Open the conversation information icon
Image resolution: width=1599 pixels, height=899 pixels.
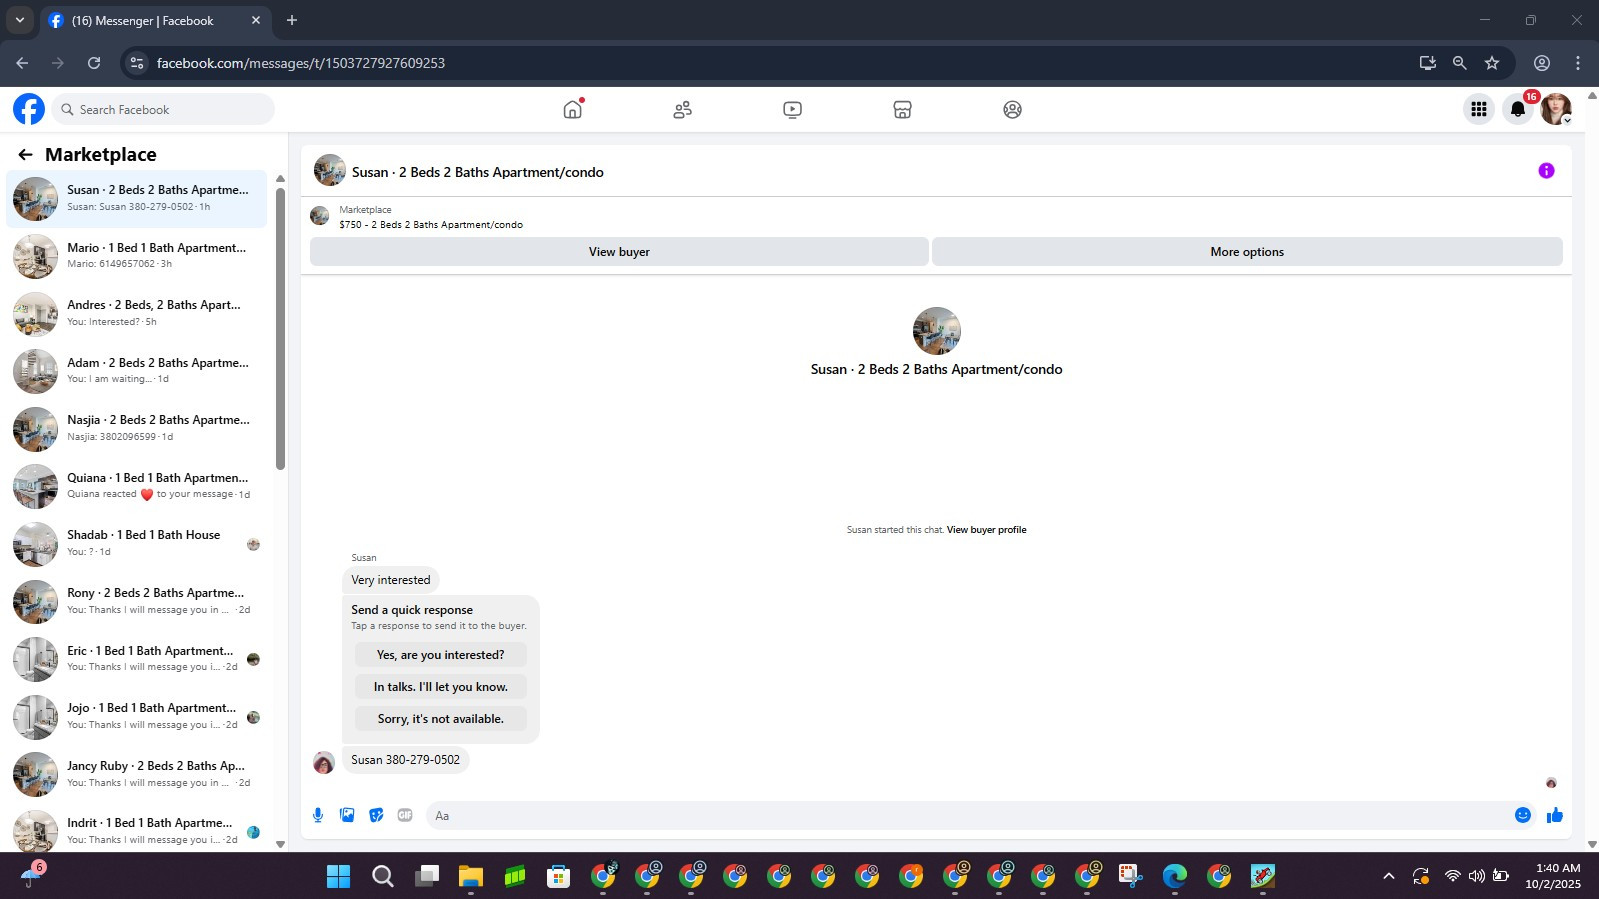coord(1546,171)
